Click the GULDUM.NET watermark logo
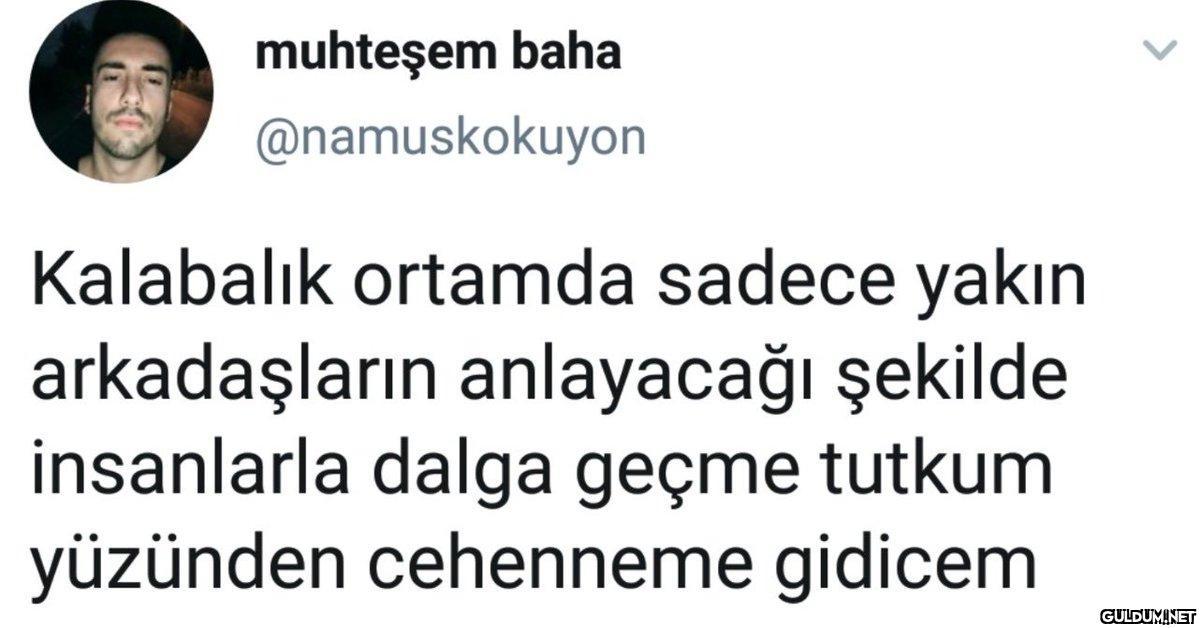The image size is (1200, 628). (x=1147, y=613)
